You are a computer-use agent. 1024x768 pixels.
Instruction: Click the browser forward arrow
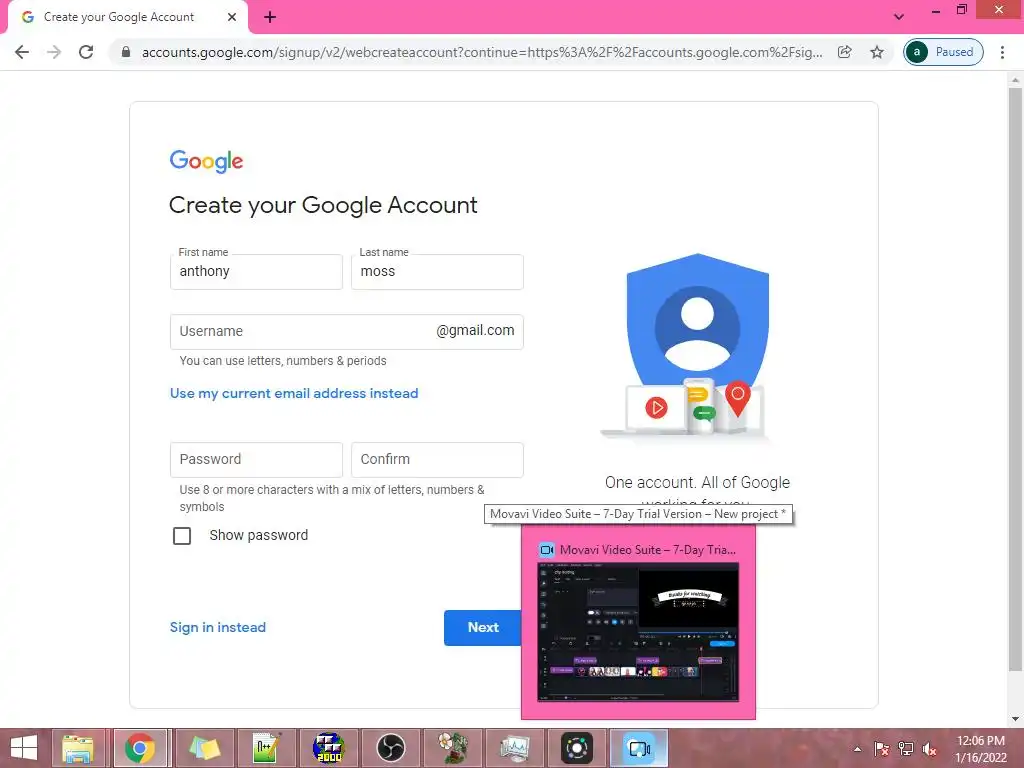tap(54, 52)
